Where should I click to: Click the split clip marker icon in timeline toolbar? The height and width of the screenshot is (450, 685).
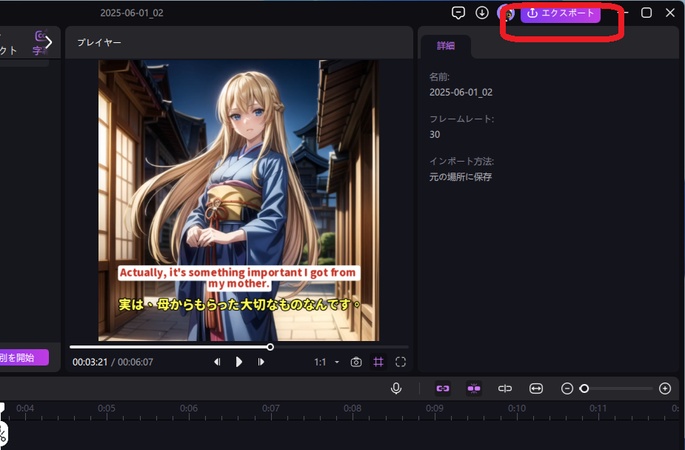505,388
